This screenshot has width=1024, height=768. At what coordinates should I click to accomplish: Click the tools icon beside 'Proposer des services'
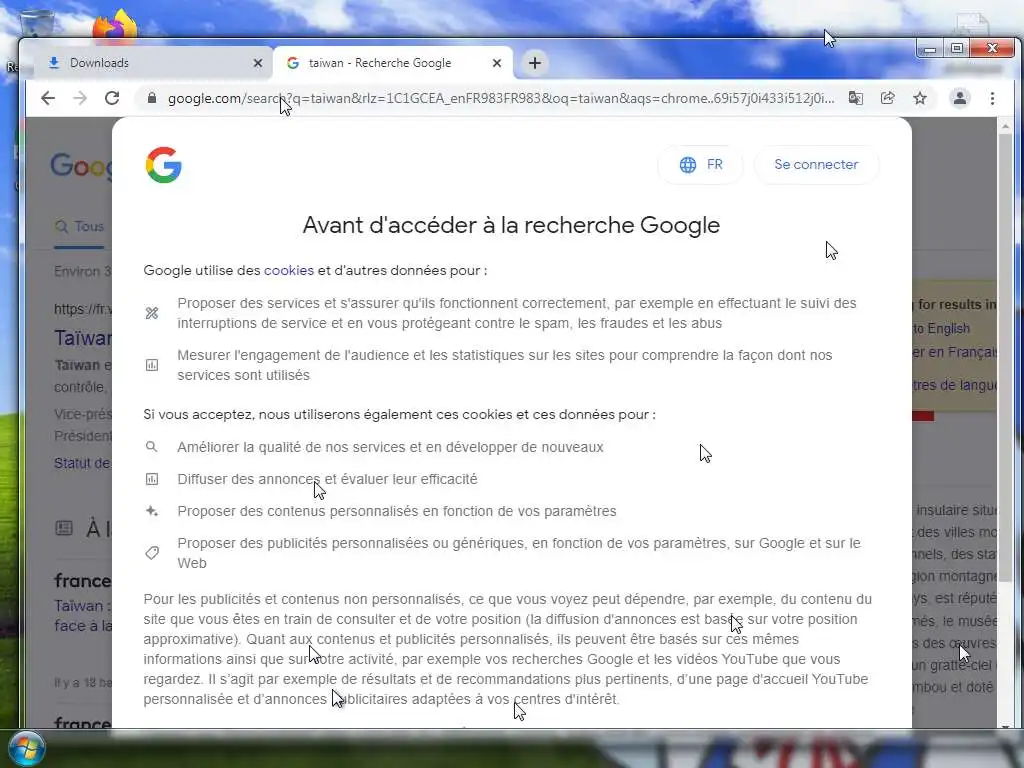pyautogui.click(x=152, y=313)
